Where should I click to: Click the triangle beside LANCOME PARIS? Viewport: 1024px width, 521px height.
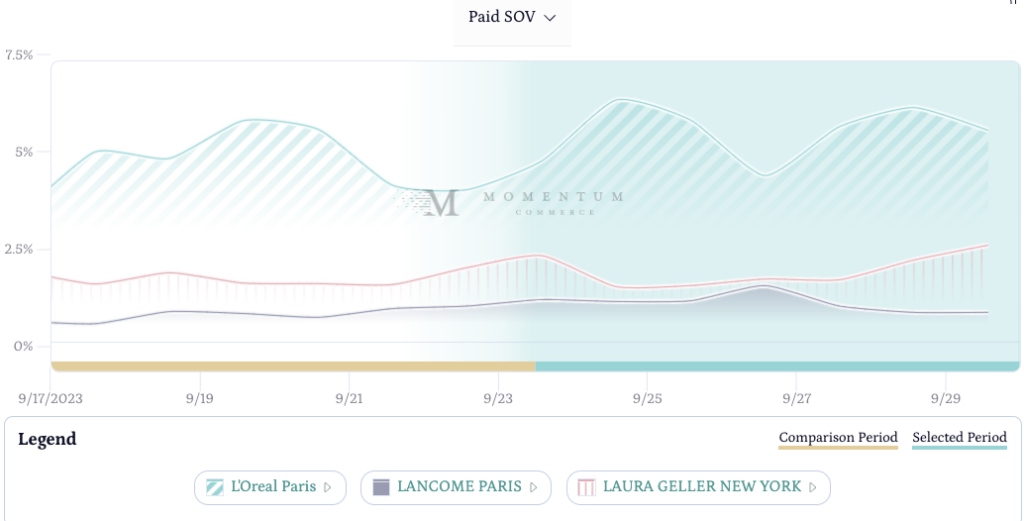[x=534, y=487]
